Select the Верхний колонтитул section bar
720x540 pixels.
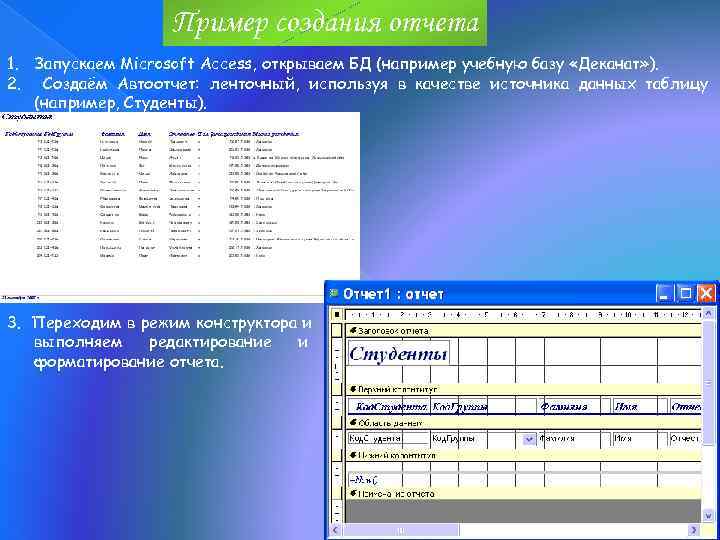[x=522, y=389]
